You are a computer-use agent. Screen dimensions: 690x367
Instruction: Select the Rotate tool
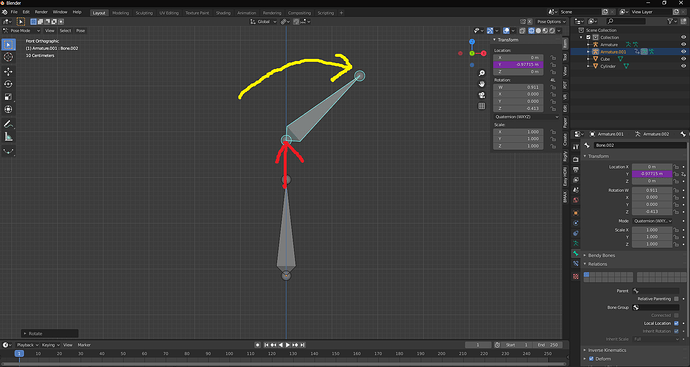(8, 84)
